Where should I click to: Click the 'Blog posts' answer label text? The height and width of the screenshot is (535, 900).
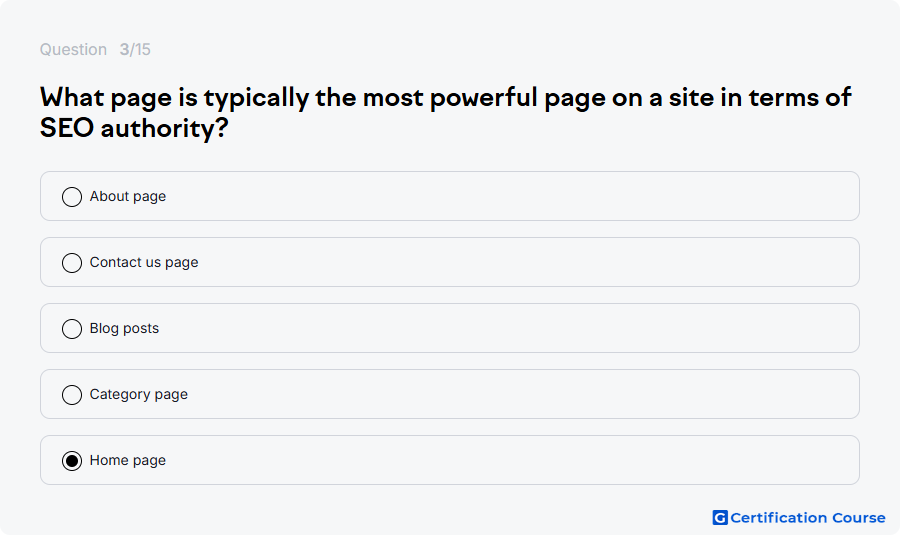[124, 328]
